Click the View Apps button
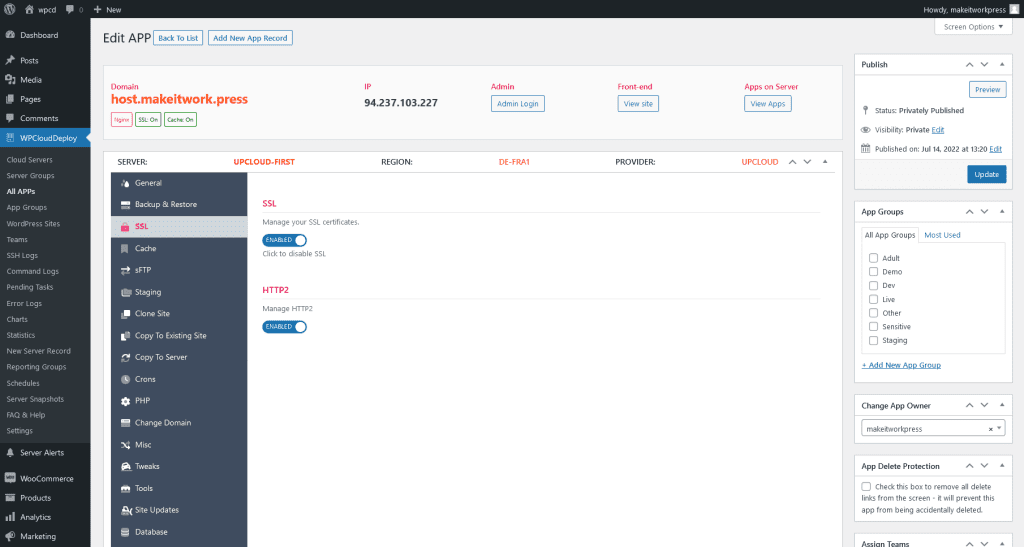This screenshot has height=547, width=1024. click(767, 104)
